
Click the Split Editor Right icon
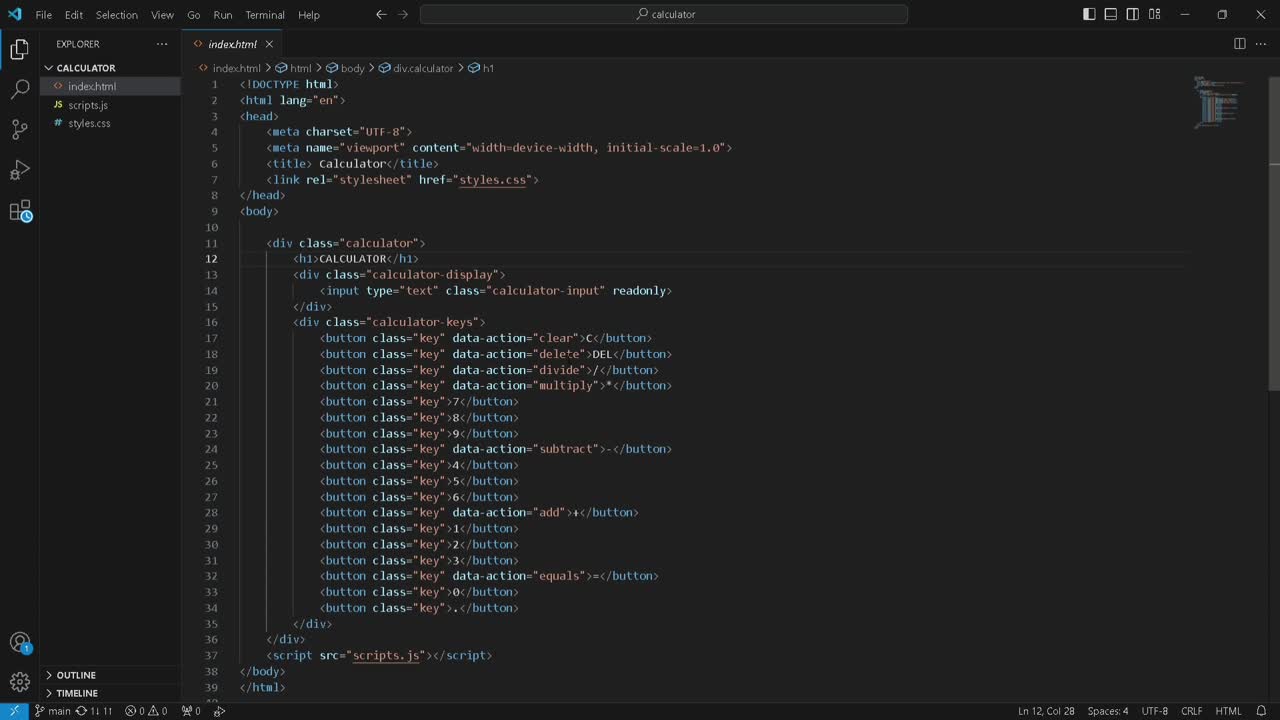point(1239,44)
